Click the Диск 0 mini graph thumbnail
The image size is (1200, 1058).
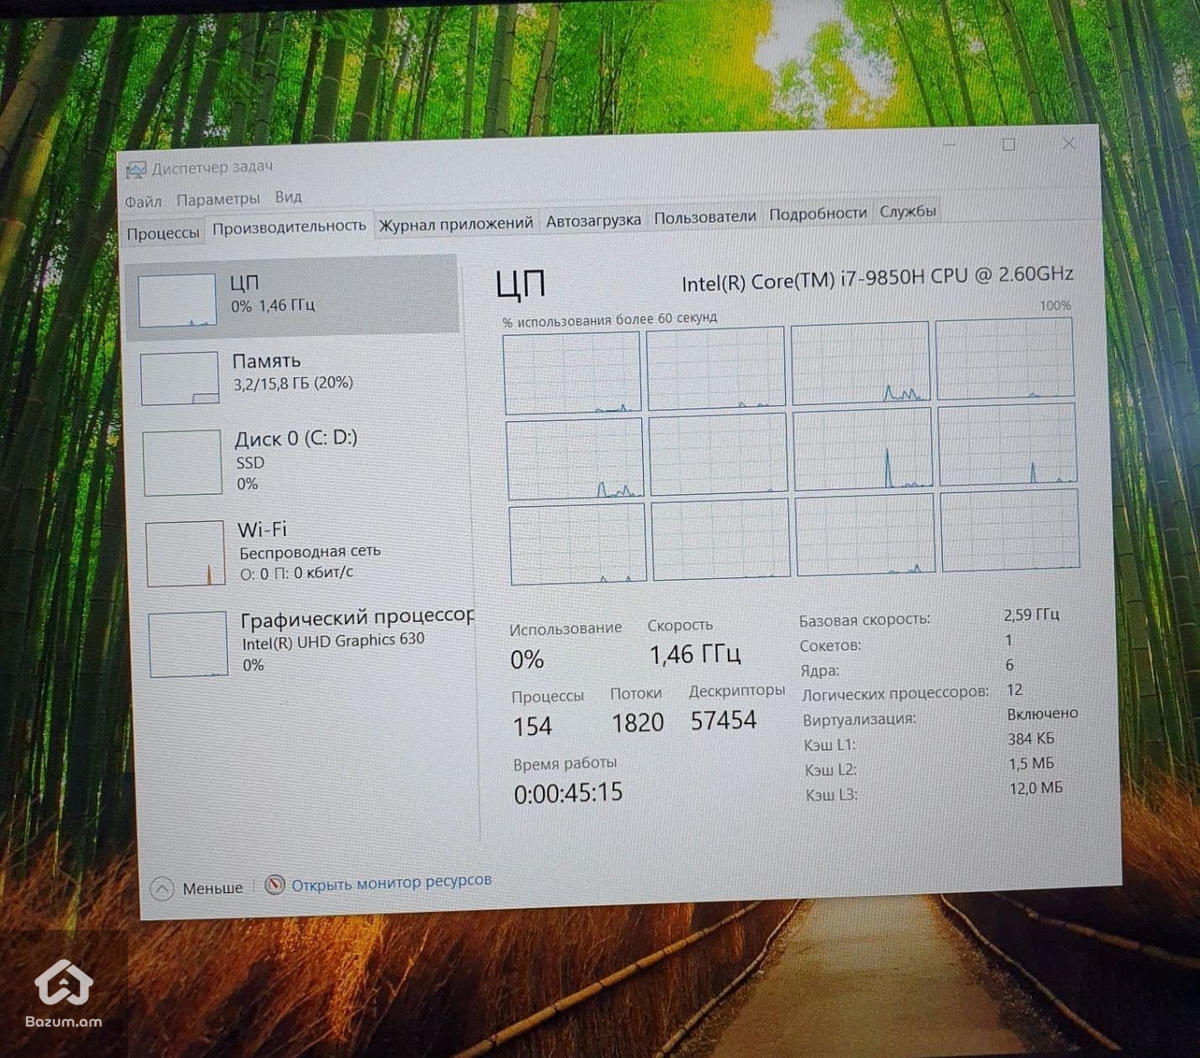pos(182,463)
